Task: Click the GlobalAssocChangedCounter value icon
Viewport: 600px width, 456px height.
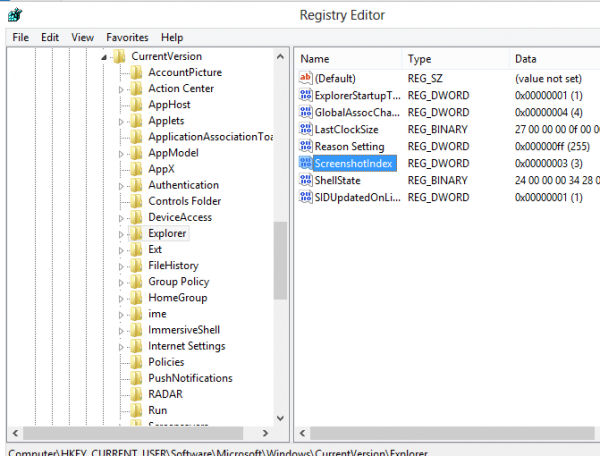Action: click(306, 112)
